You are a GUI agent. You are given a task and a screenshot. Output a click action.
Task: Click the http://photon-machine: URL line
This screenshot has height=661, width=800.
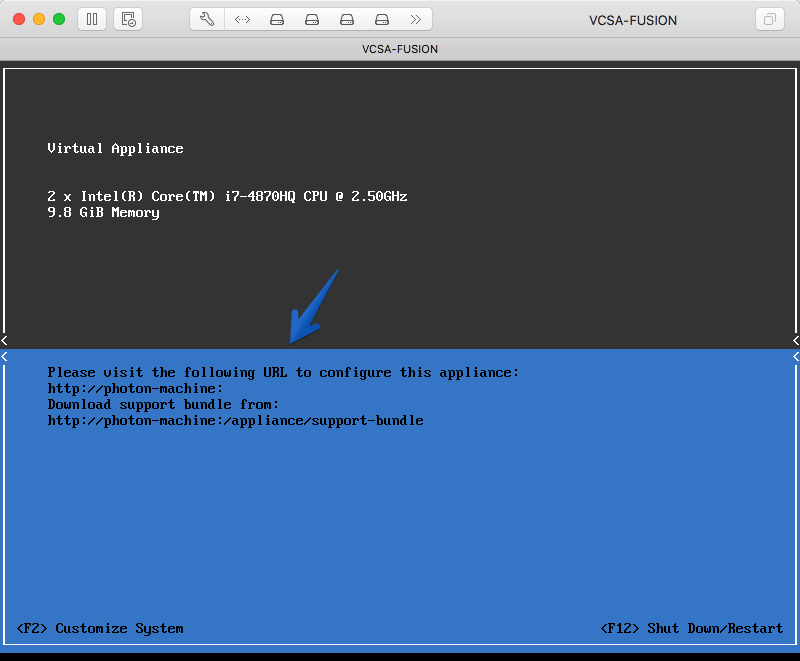click(x=135, y=389)
